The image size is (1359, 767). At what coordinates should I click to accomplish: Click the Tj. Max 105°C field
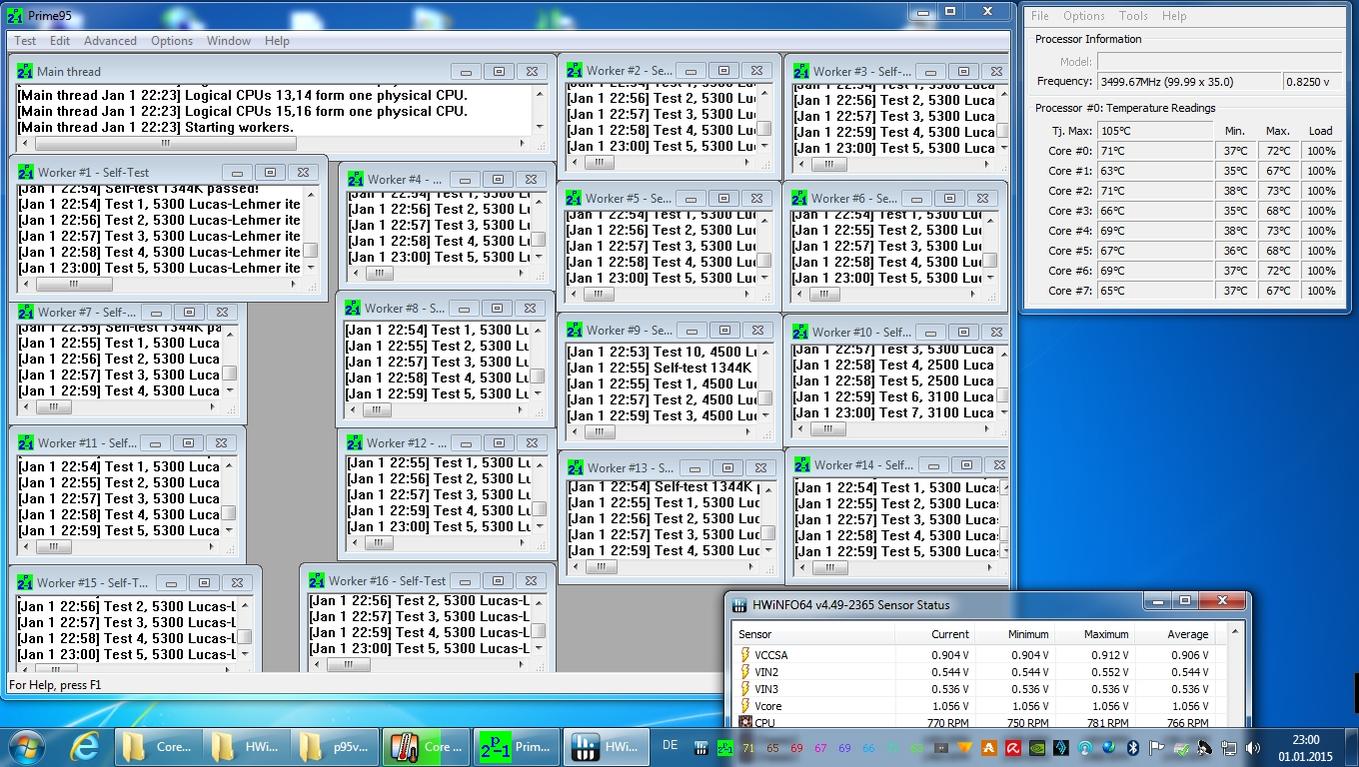pyautogui.click(x=1155, y=131)
